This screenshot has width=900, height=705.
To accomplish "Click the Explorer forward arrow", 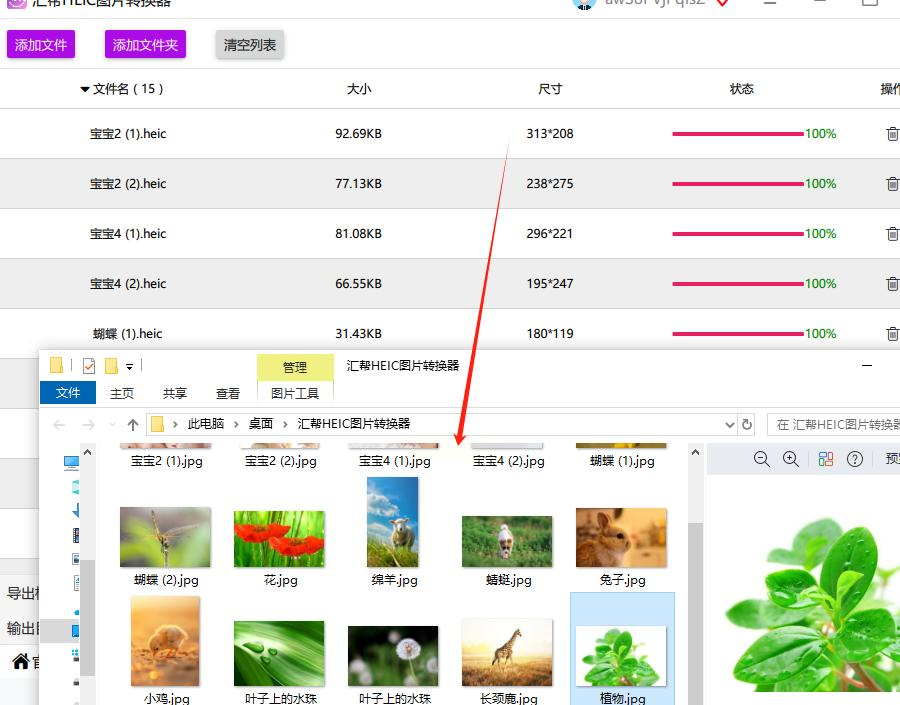I will pyautogui.click(x=88, y=425).
